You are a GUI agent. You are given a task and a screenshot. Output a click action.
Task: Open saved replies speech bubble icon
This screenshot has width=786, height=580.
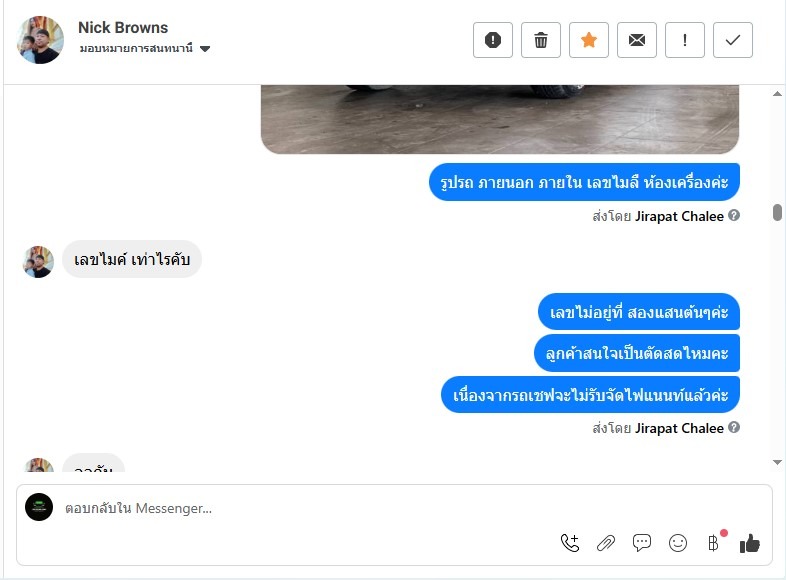(x=642, y=543)
